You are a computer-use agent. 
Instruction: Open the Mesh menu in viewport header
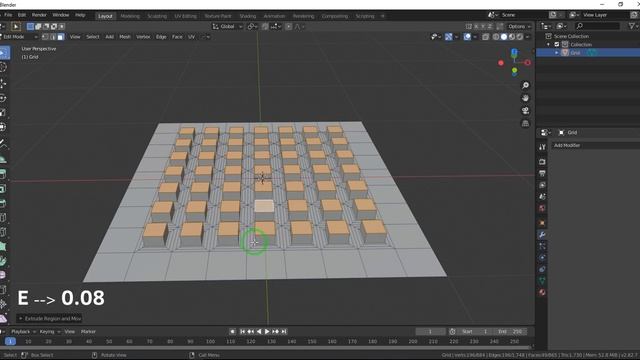[x=124, y=37]
